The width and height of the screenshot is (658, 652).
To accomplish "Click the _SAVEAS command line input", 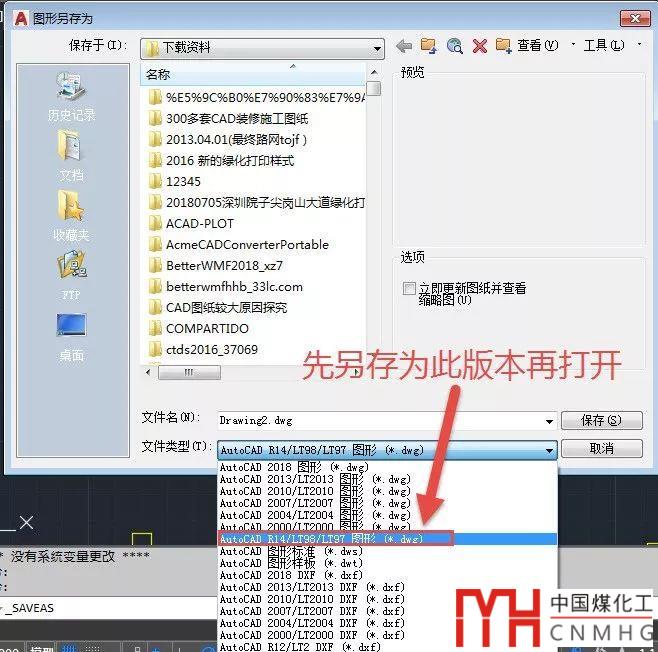I will (109, 608).
